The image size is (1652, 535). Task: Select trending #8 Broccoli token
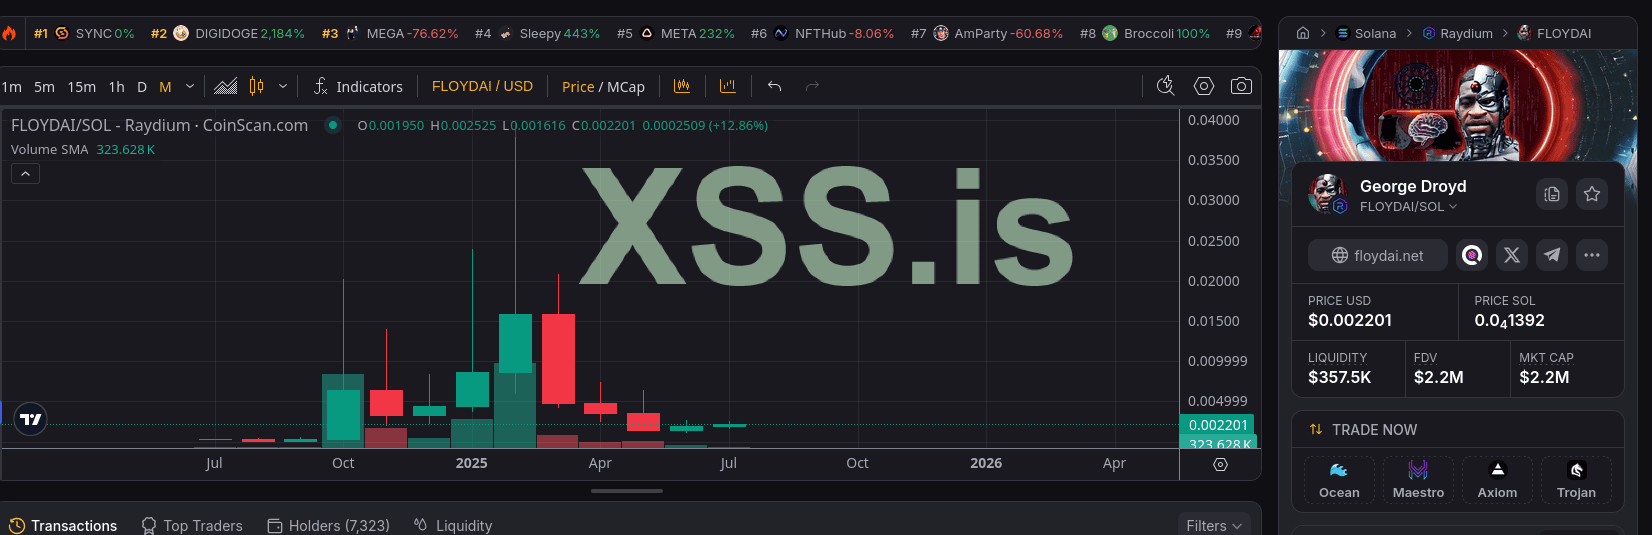[1145, 33]
